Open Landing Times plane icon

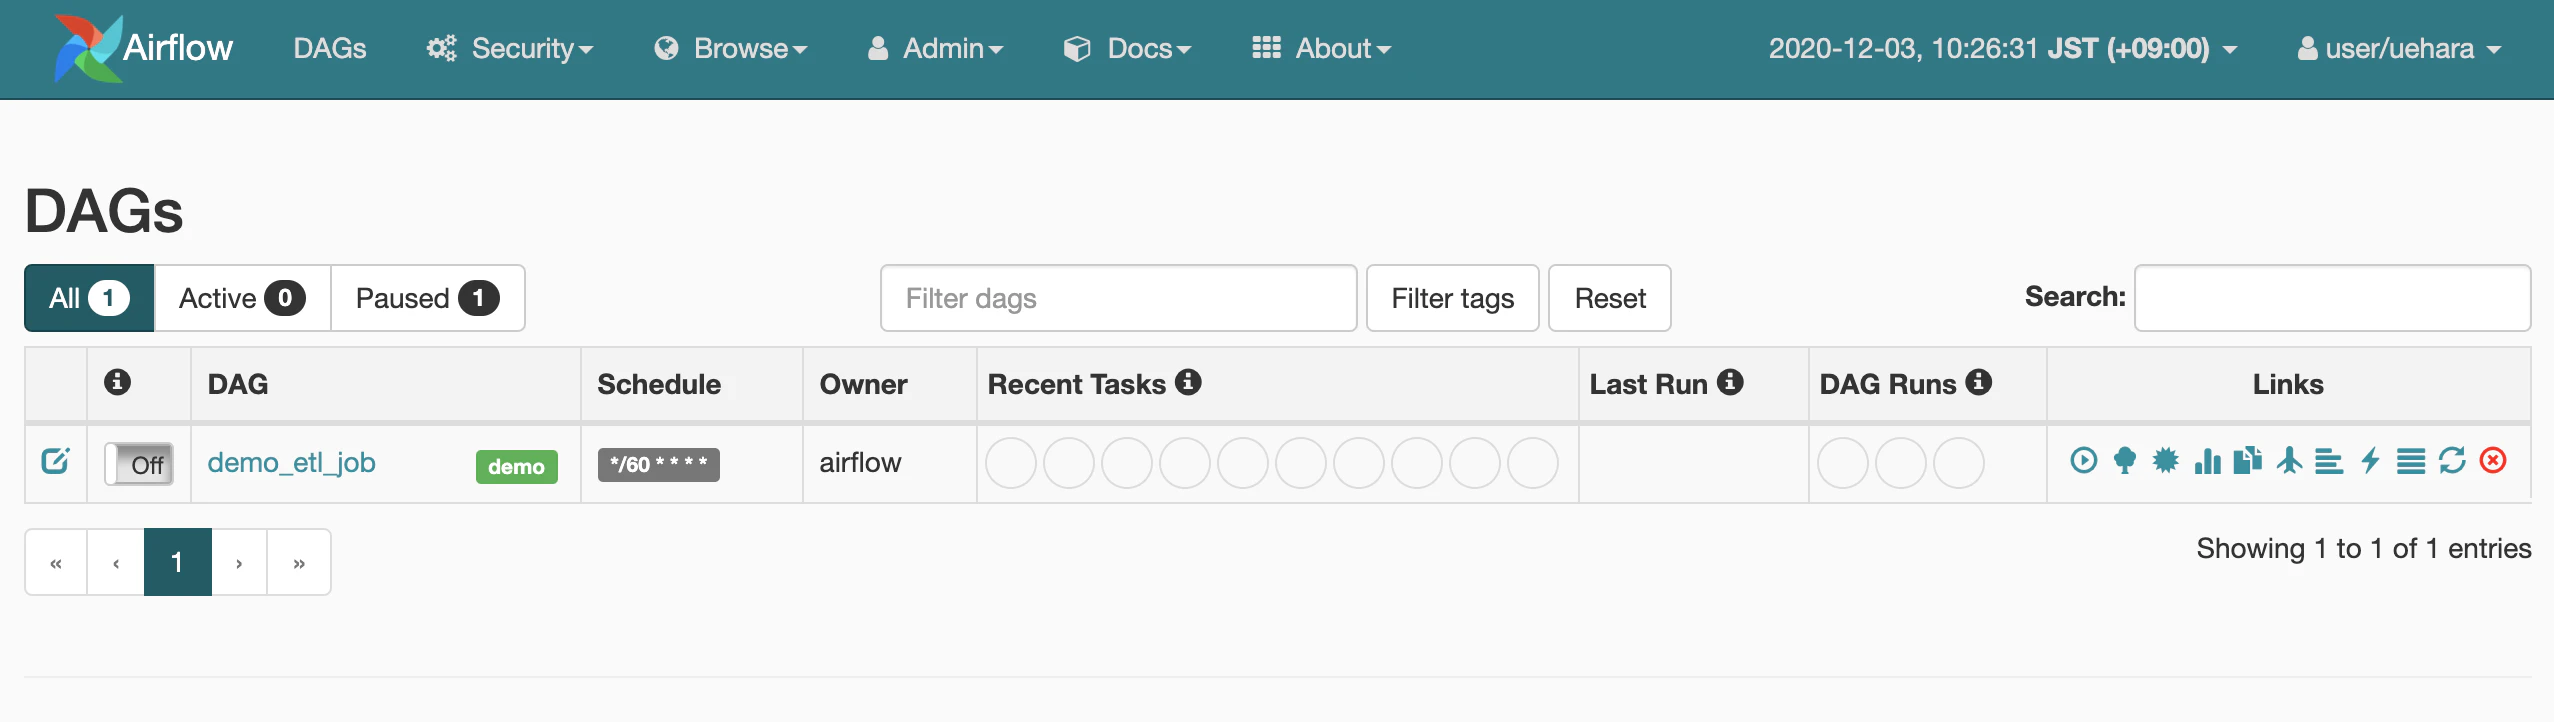(x=2289, y=460)
